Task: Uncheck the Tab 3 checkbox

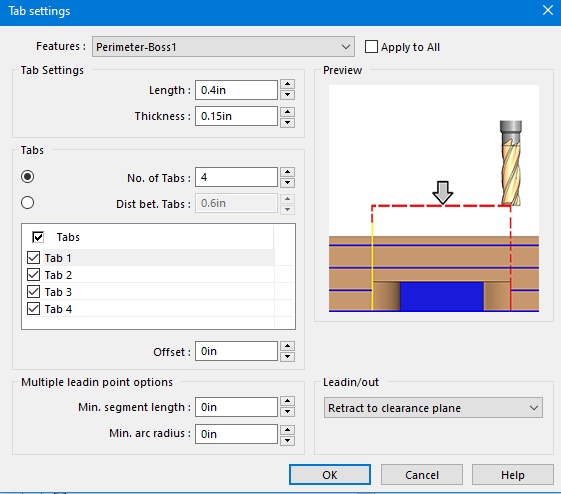Action: point(33,292)
